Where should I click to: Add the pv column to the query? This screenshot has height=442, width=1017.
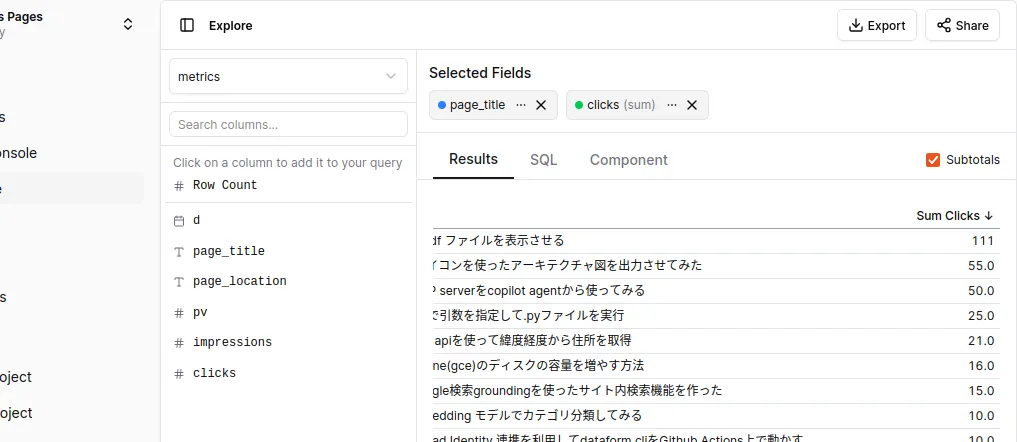point(200,312)
